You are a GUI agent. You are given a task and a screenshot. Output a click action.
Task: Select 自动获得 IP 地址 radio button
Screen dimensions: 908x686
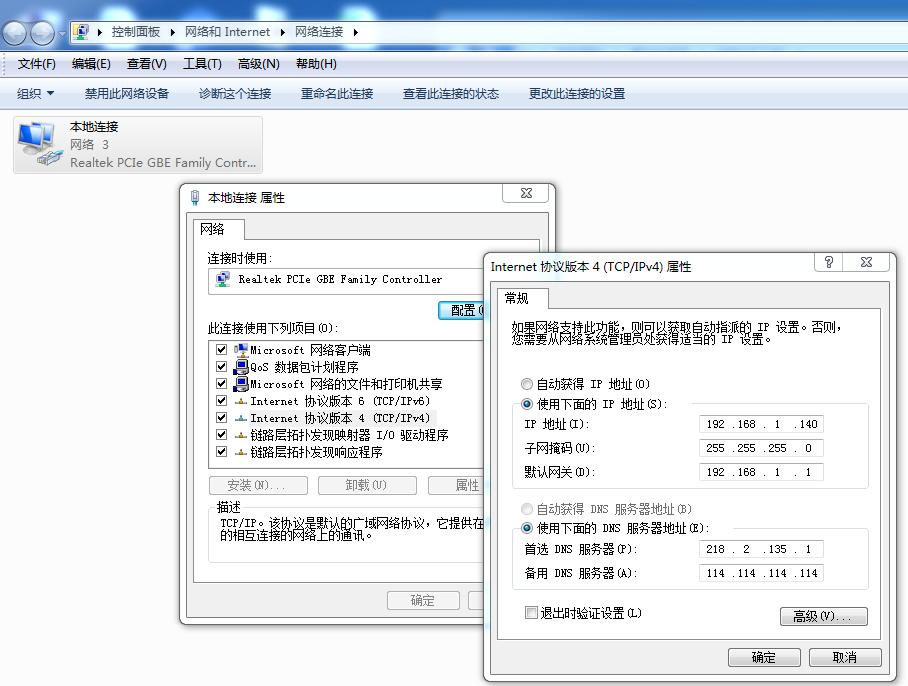527,384
